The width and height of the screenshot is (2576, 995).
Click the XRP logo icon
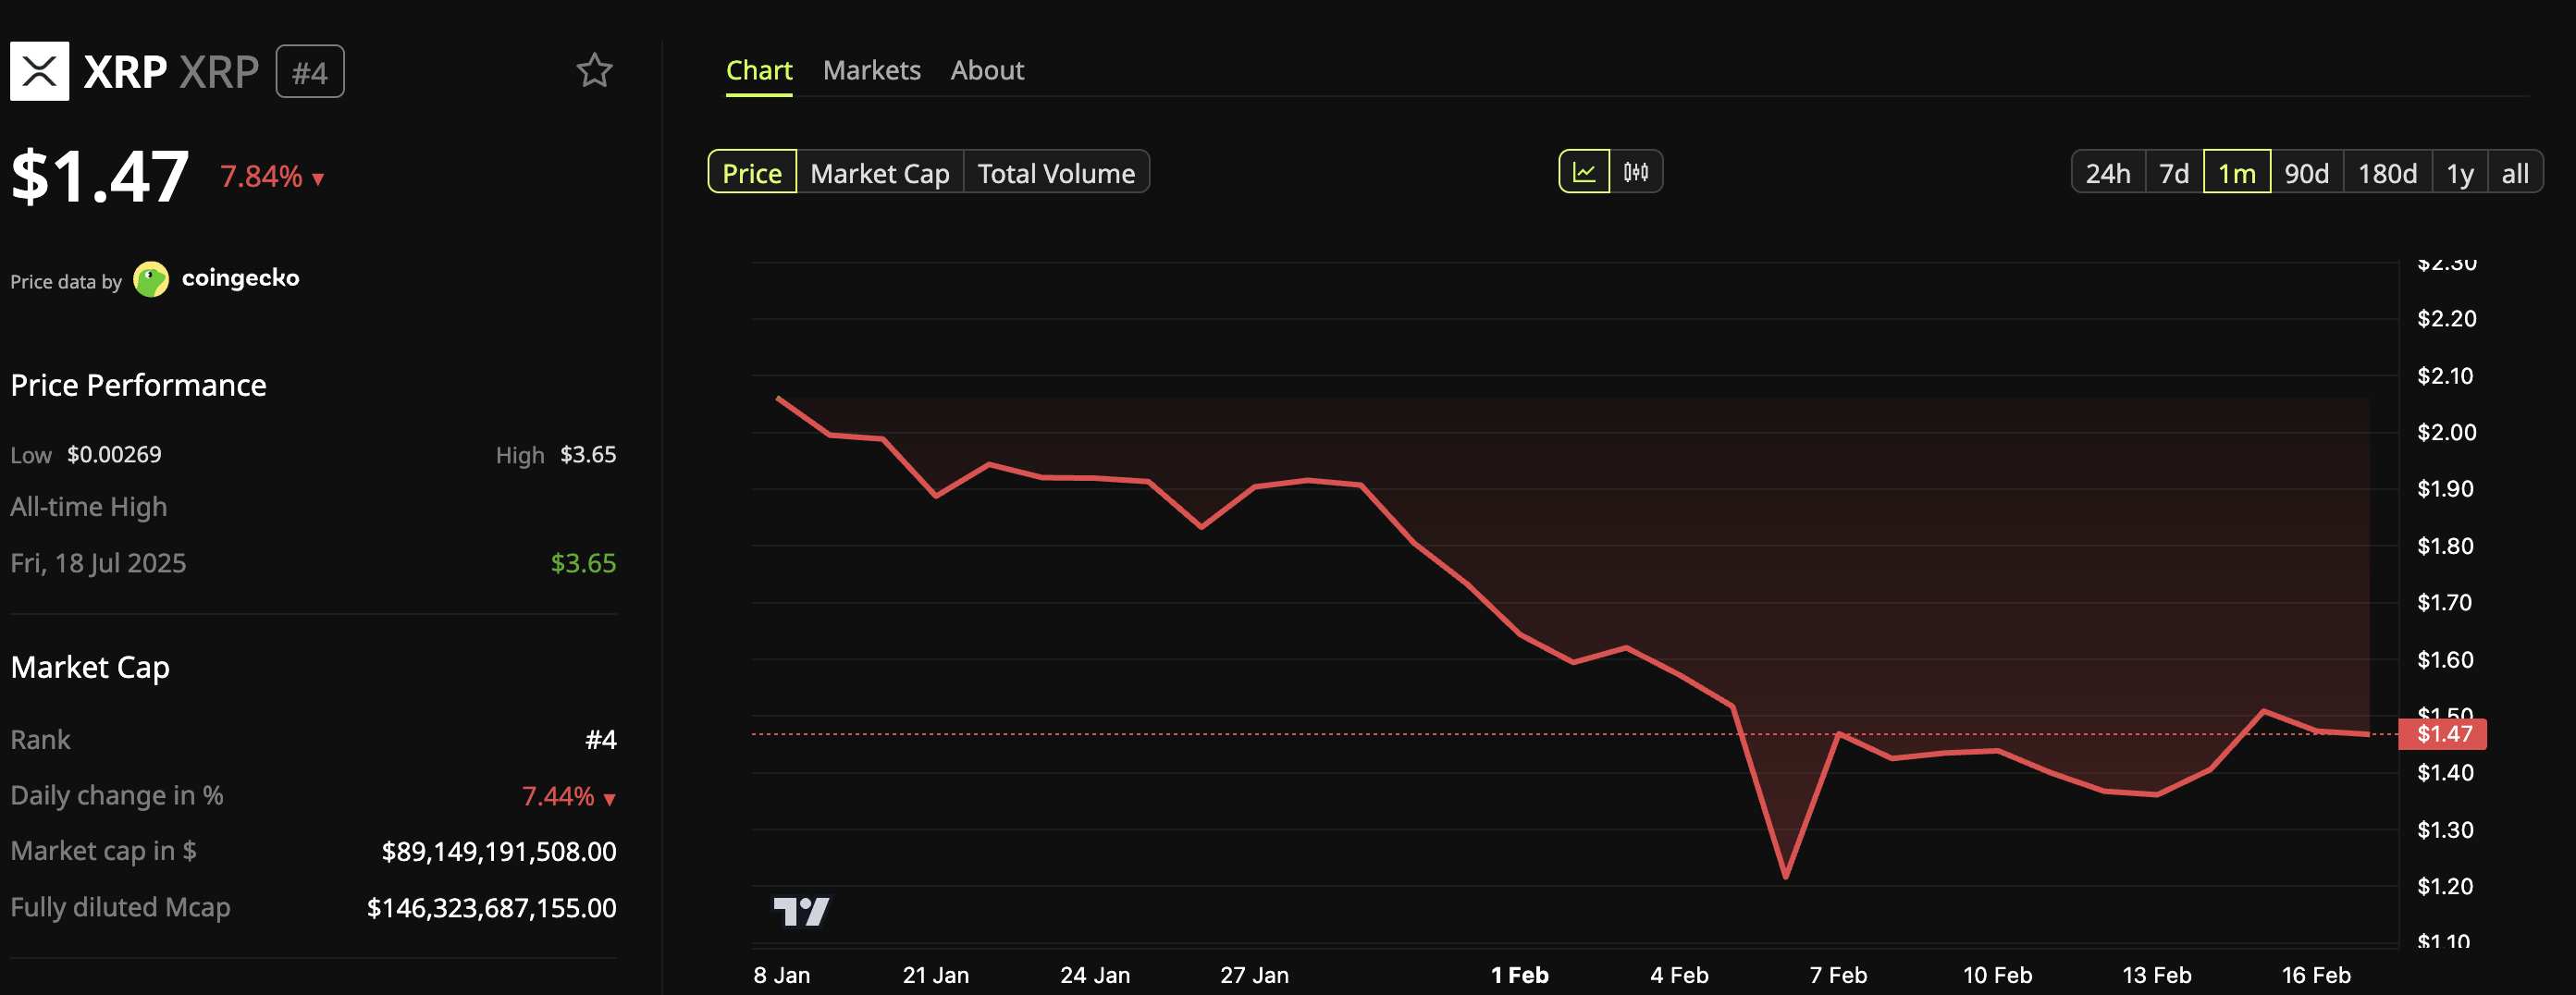pyautogui.click(x=39, y=71)
